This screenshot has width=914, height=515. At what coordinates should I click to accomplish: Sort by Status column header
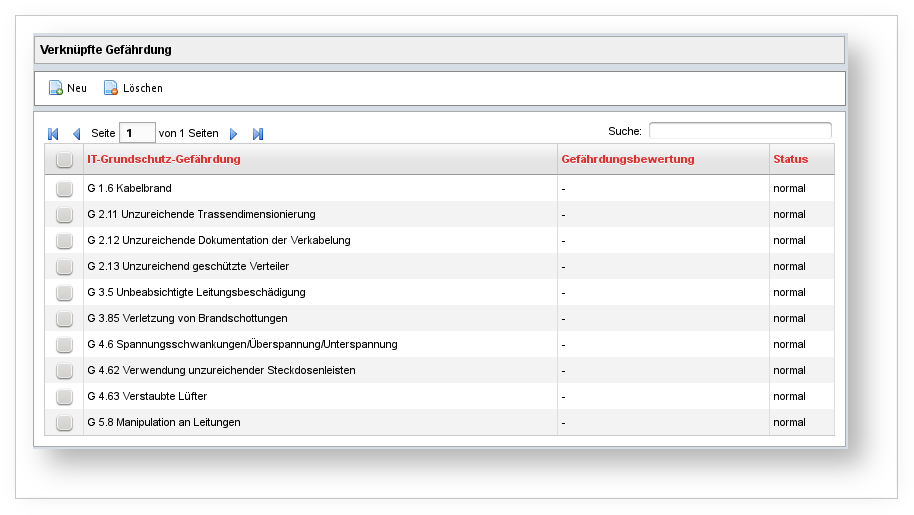pos(790,159)
